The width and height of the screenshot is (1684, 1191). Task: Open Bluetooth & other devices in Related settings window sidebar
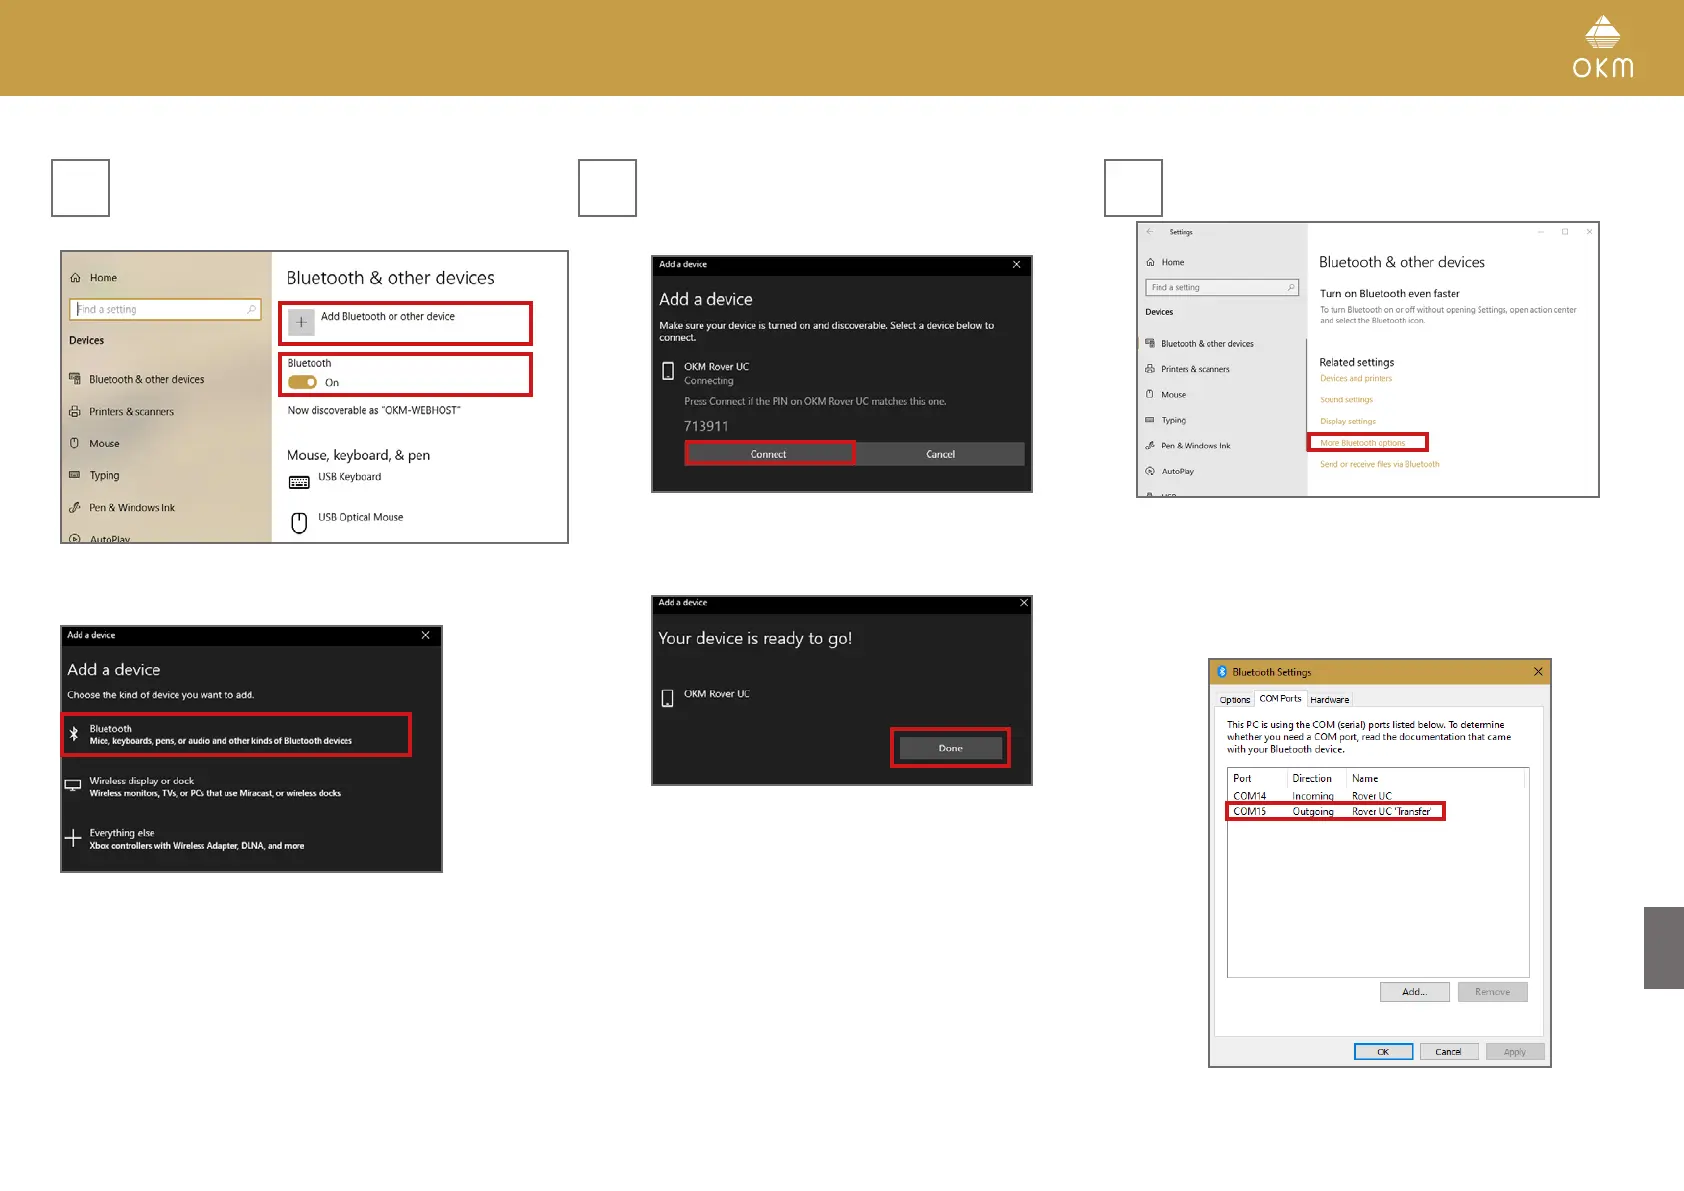(1199, 343)
